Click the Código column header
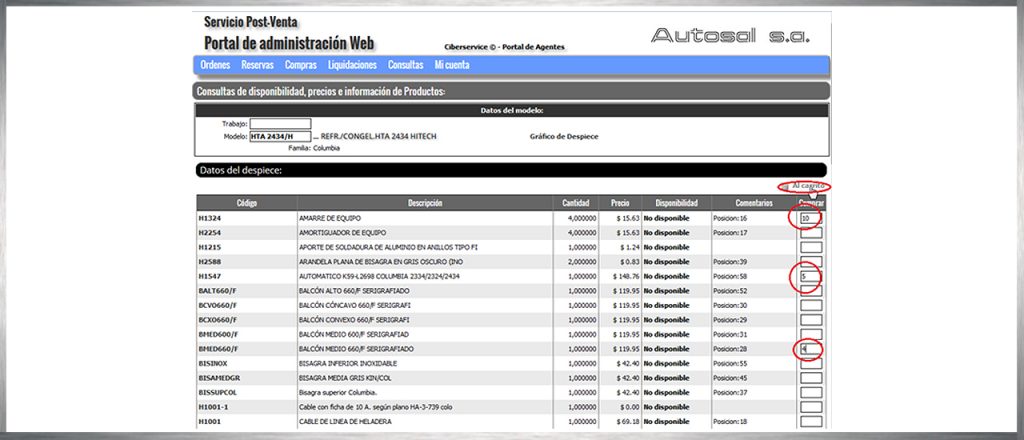Viewport: 1024px width, 440px height. (246, 202)
